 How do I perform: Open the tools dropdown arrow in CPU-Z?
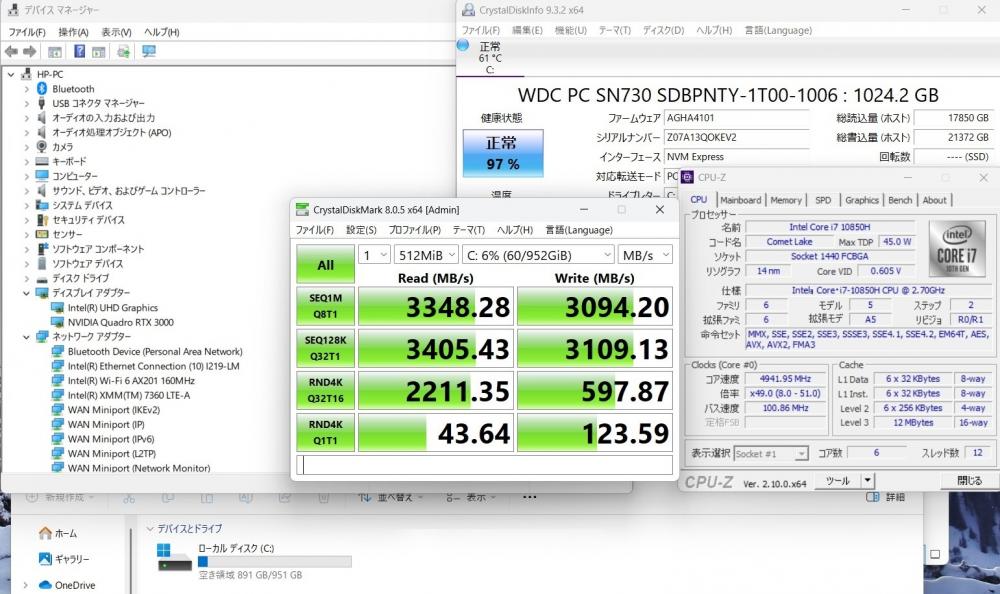[867, 480]
